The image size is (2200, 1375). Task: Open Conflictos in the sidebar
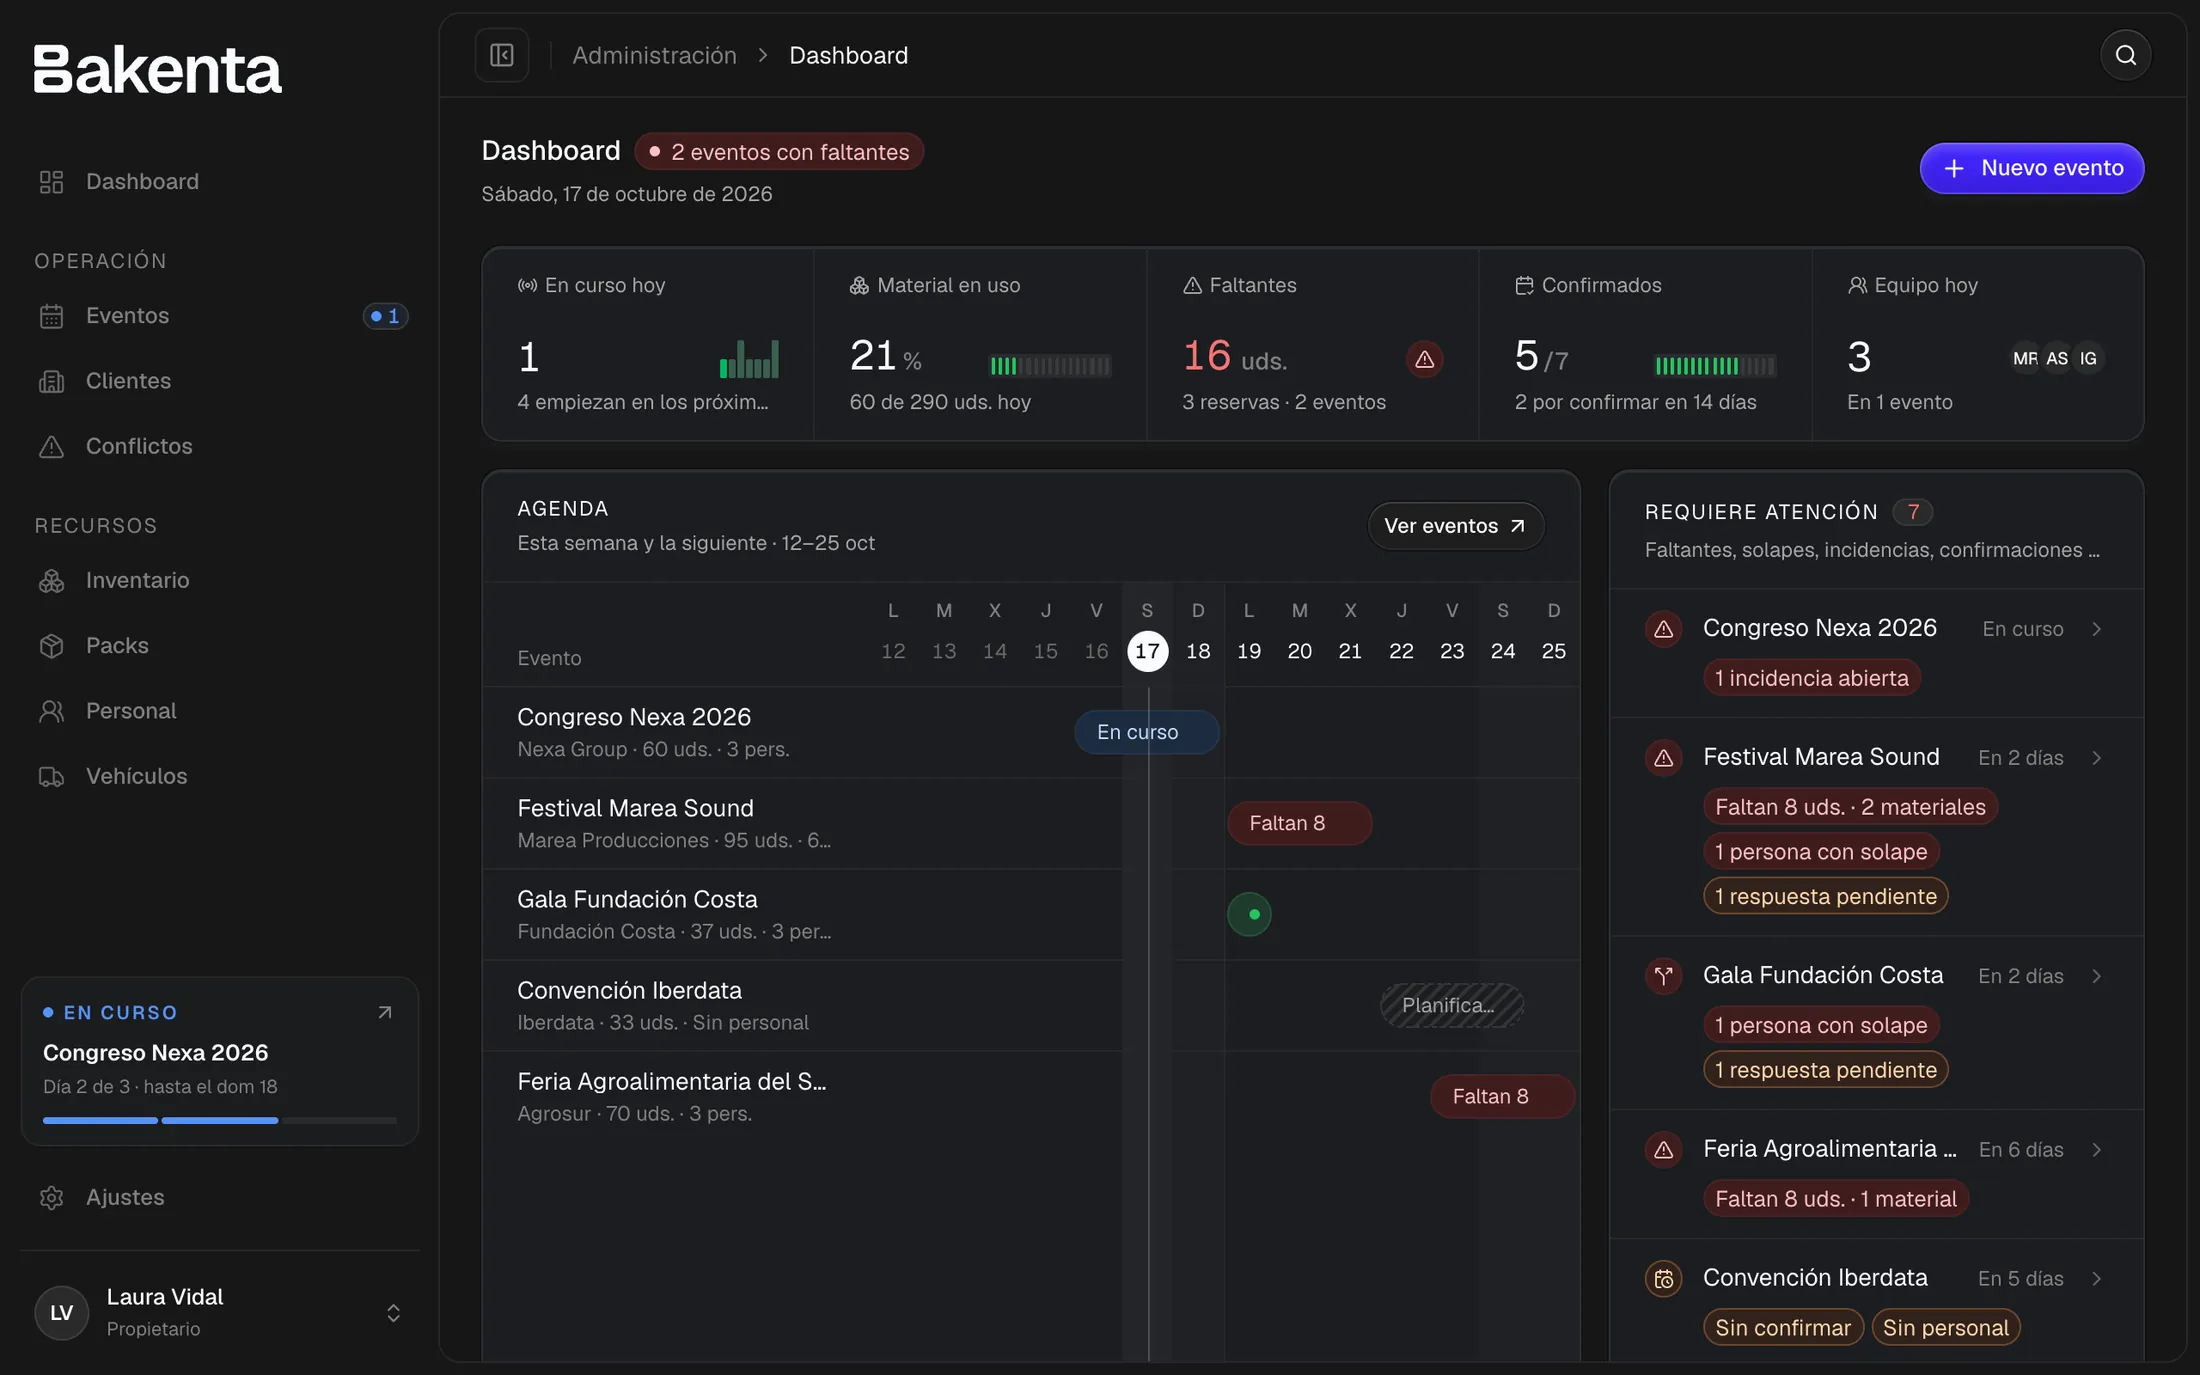click(220, 446)
